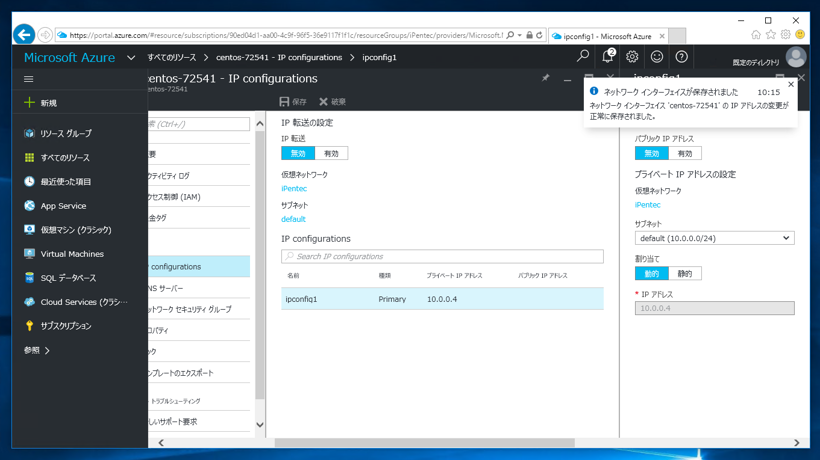Click the favorites star icon

(x=770, y=34)
